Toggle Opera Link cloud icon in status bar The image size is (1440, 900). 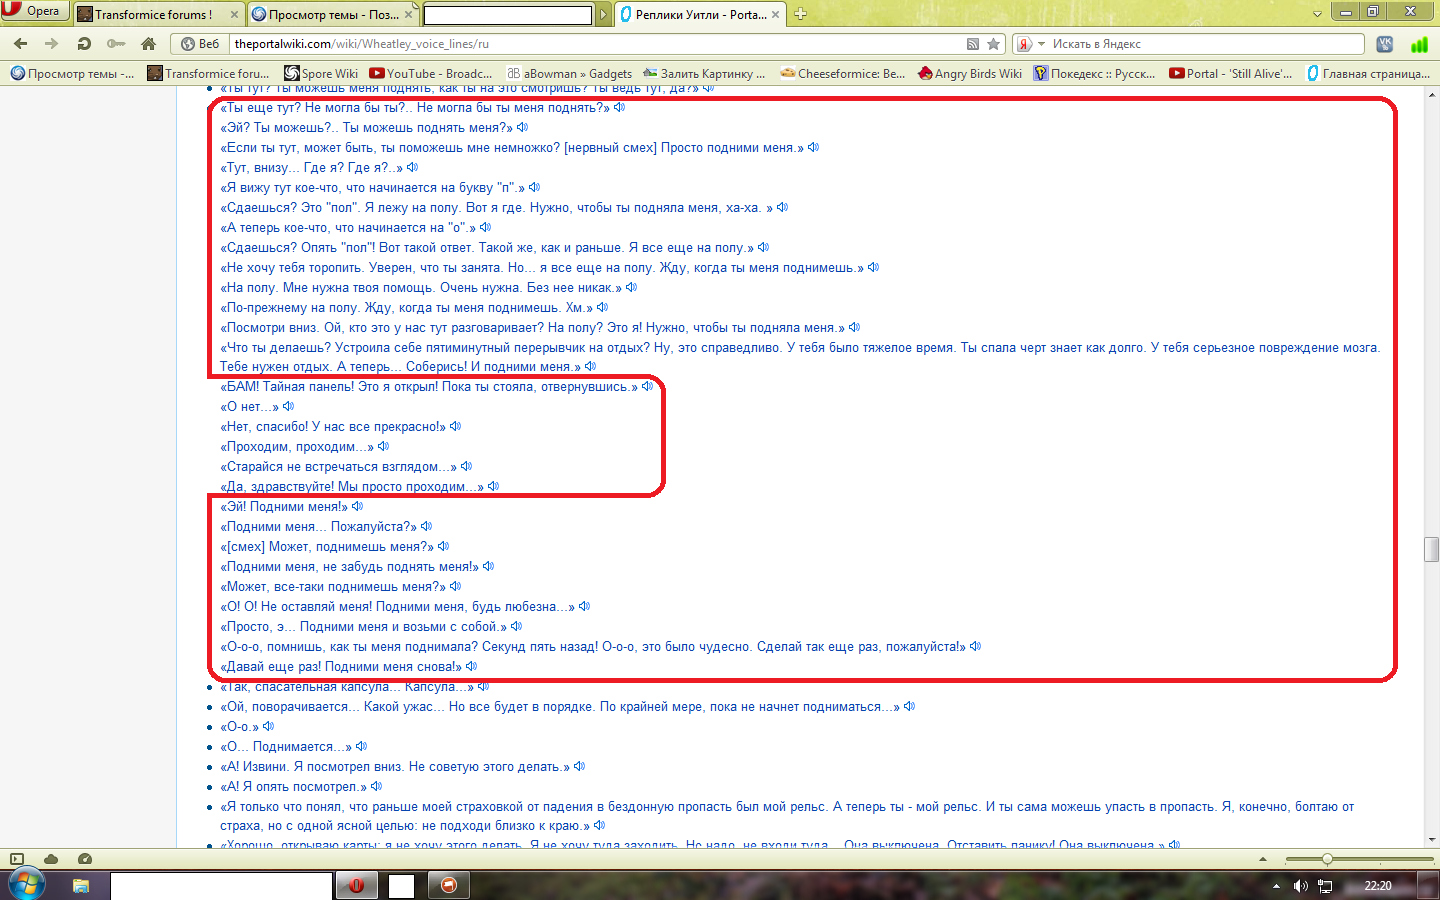(51, 859)
